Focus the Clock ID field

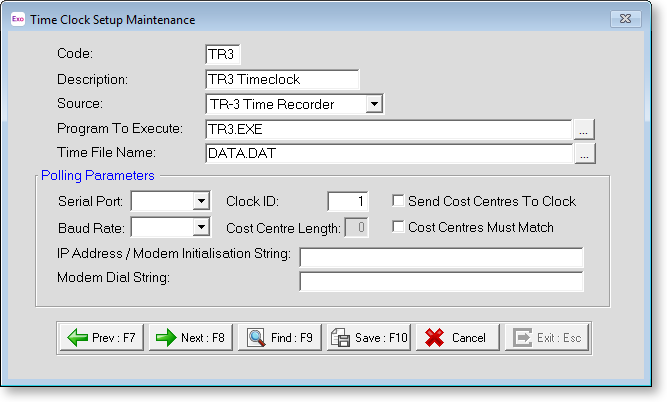point(348,202)
